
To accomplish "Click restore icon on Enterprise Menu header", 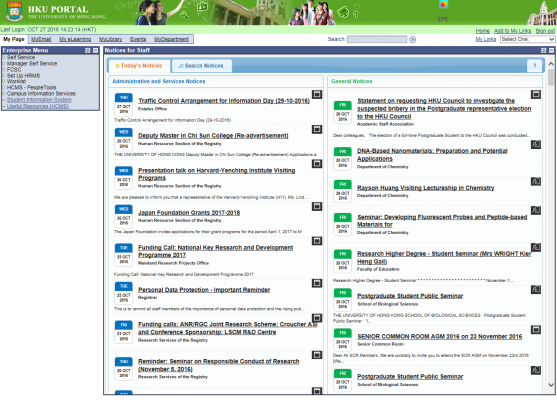I will pos(88,50).
